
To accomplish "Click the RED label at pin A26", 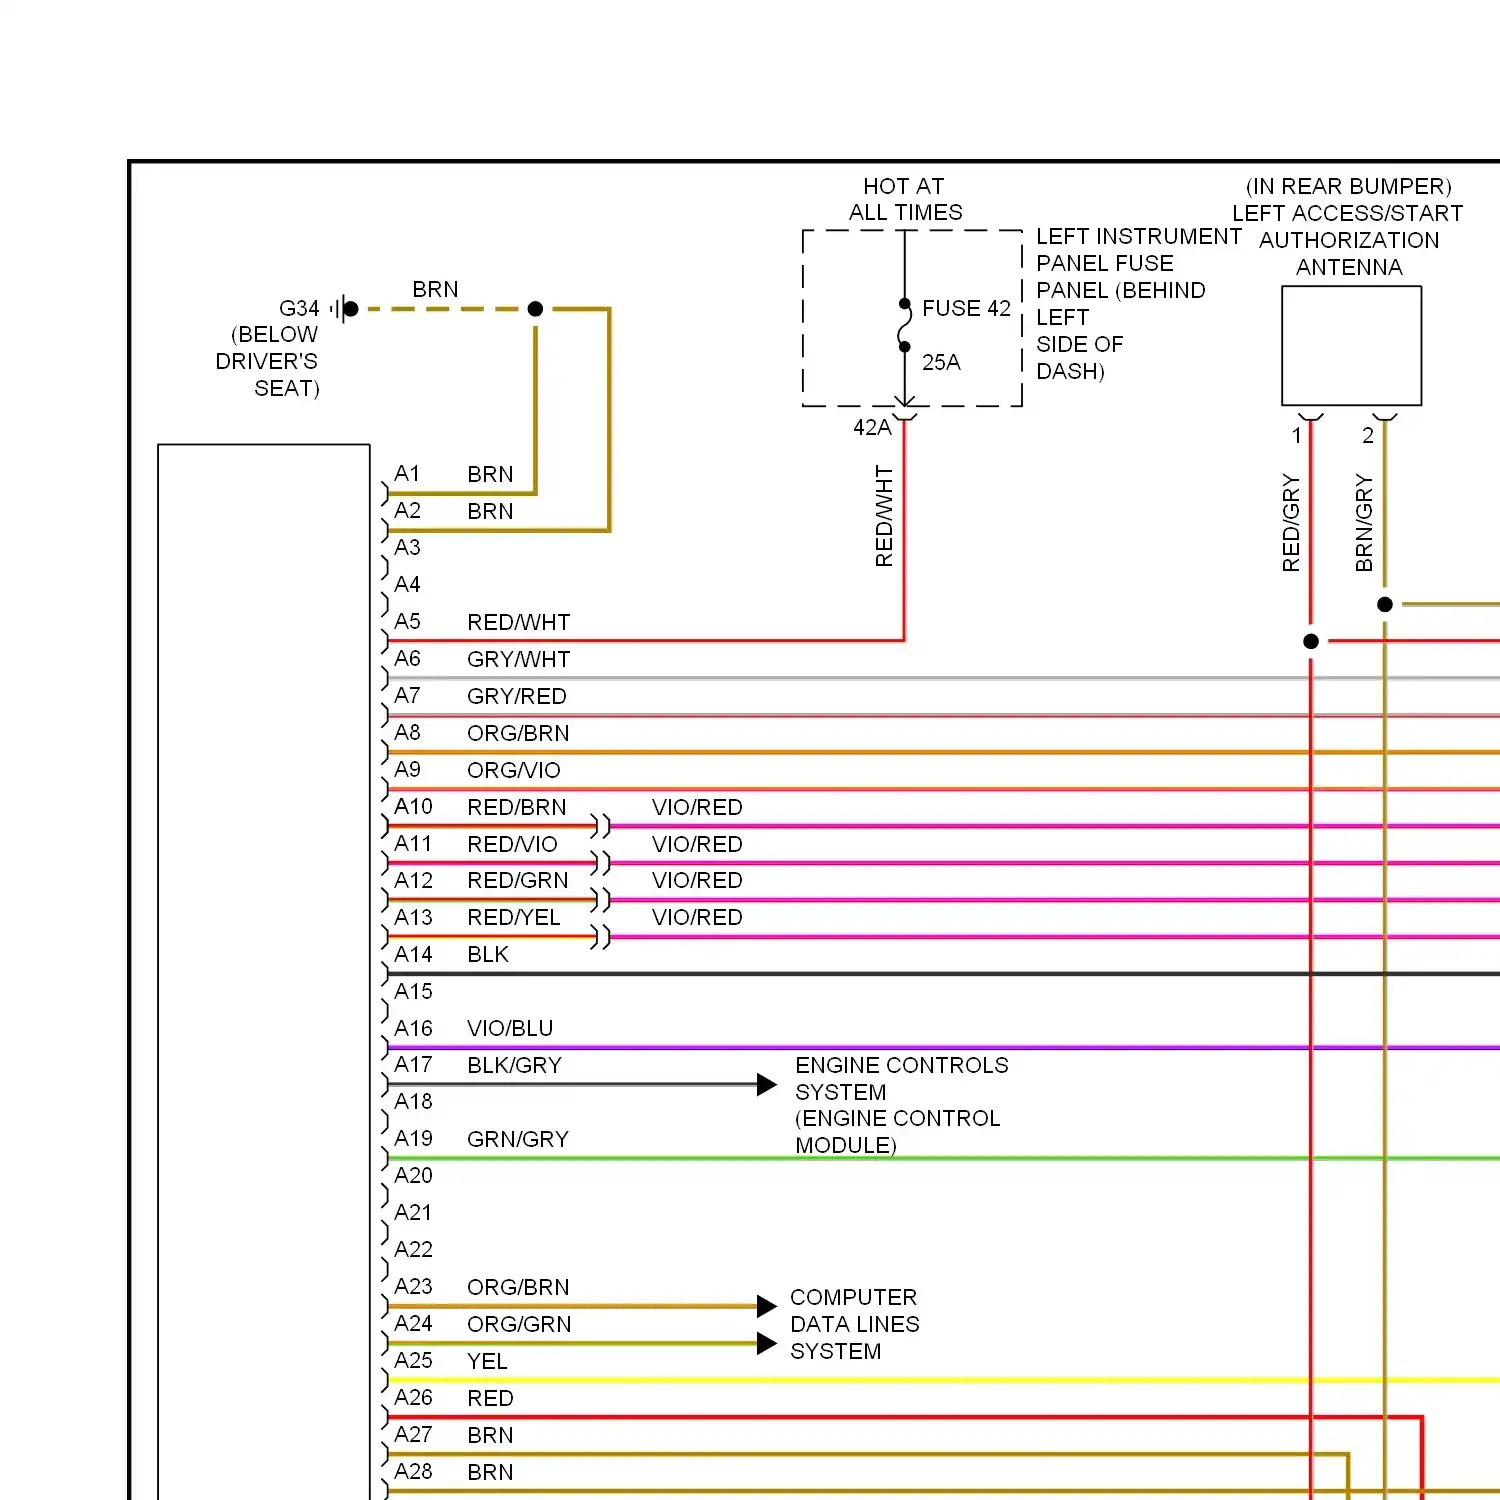I will click(x=490, y=1398).
